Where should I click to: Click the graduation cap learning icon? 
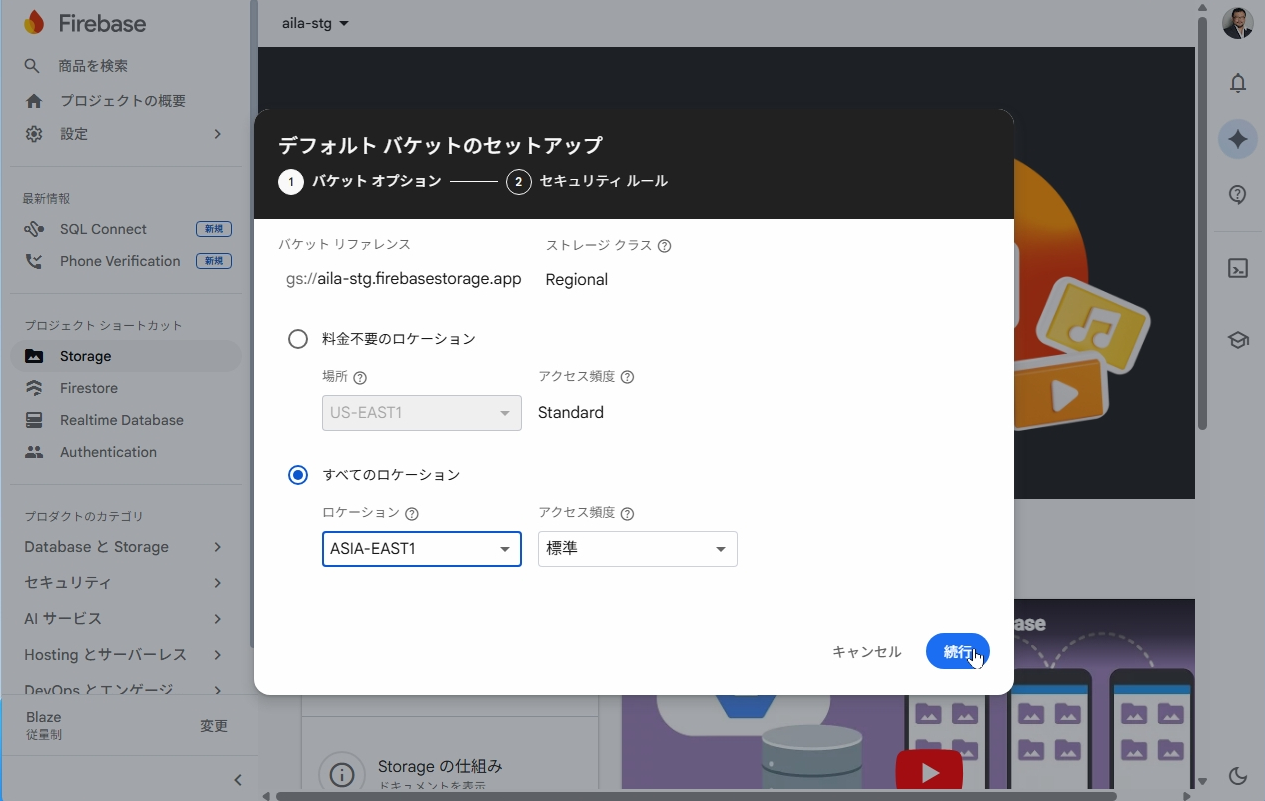pos(1238,340)
